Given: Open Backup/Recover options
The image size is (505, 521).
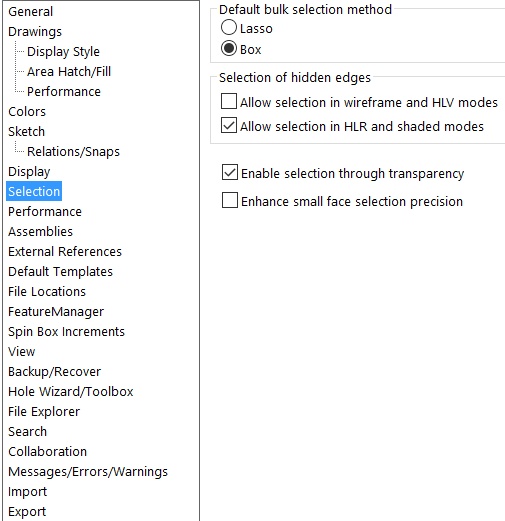Looking at the screenshot, I should pyautogui.click(x=54, y=372).
